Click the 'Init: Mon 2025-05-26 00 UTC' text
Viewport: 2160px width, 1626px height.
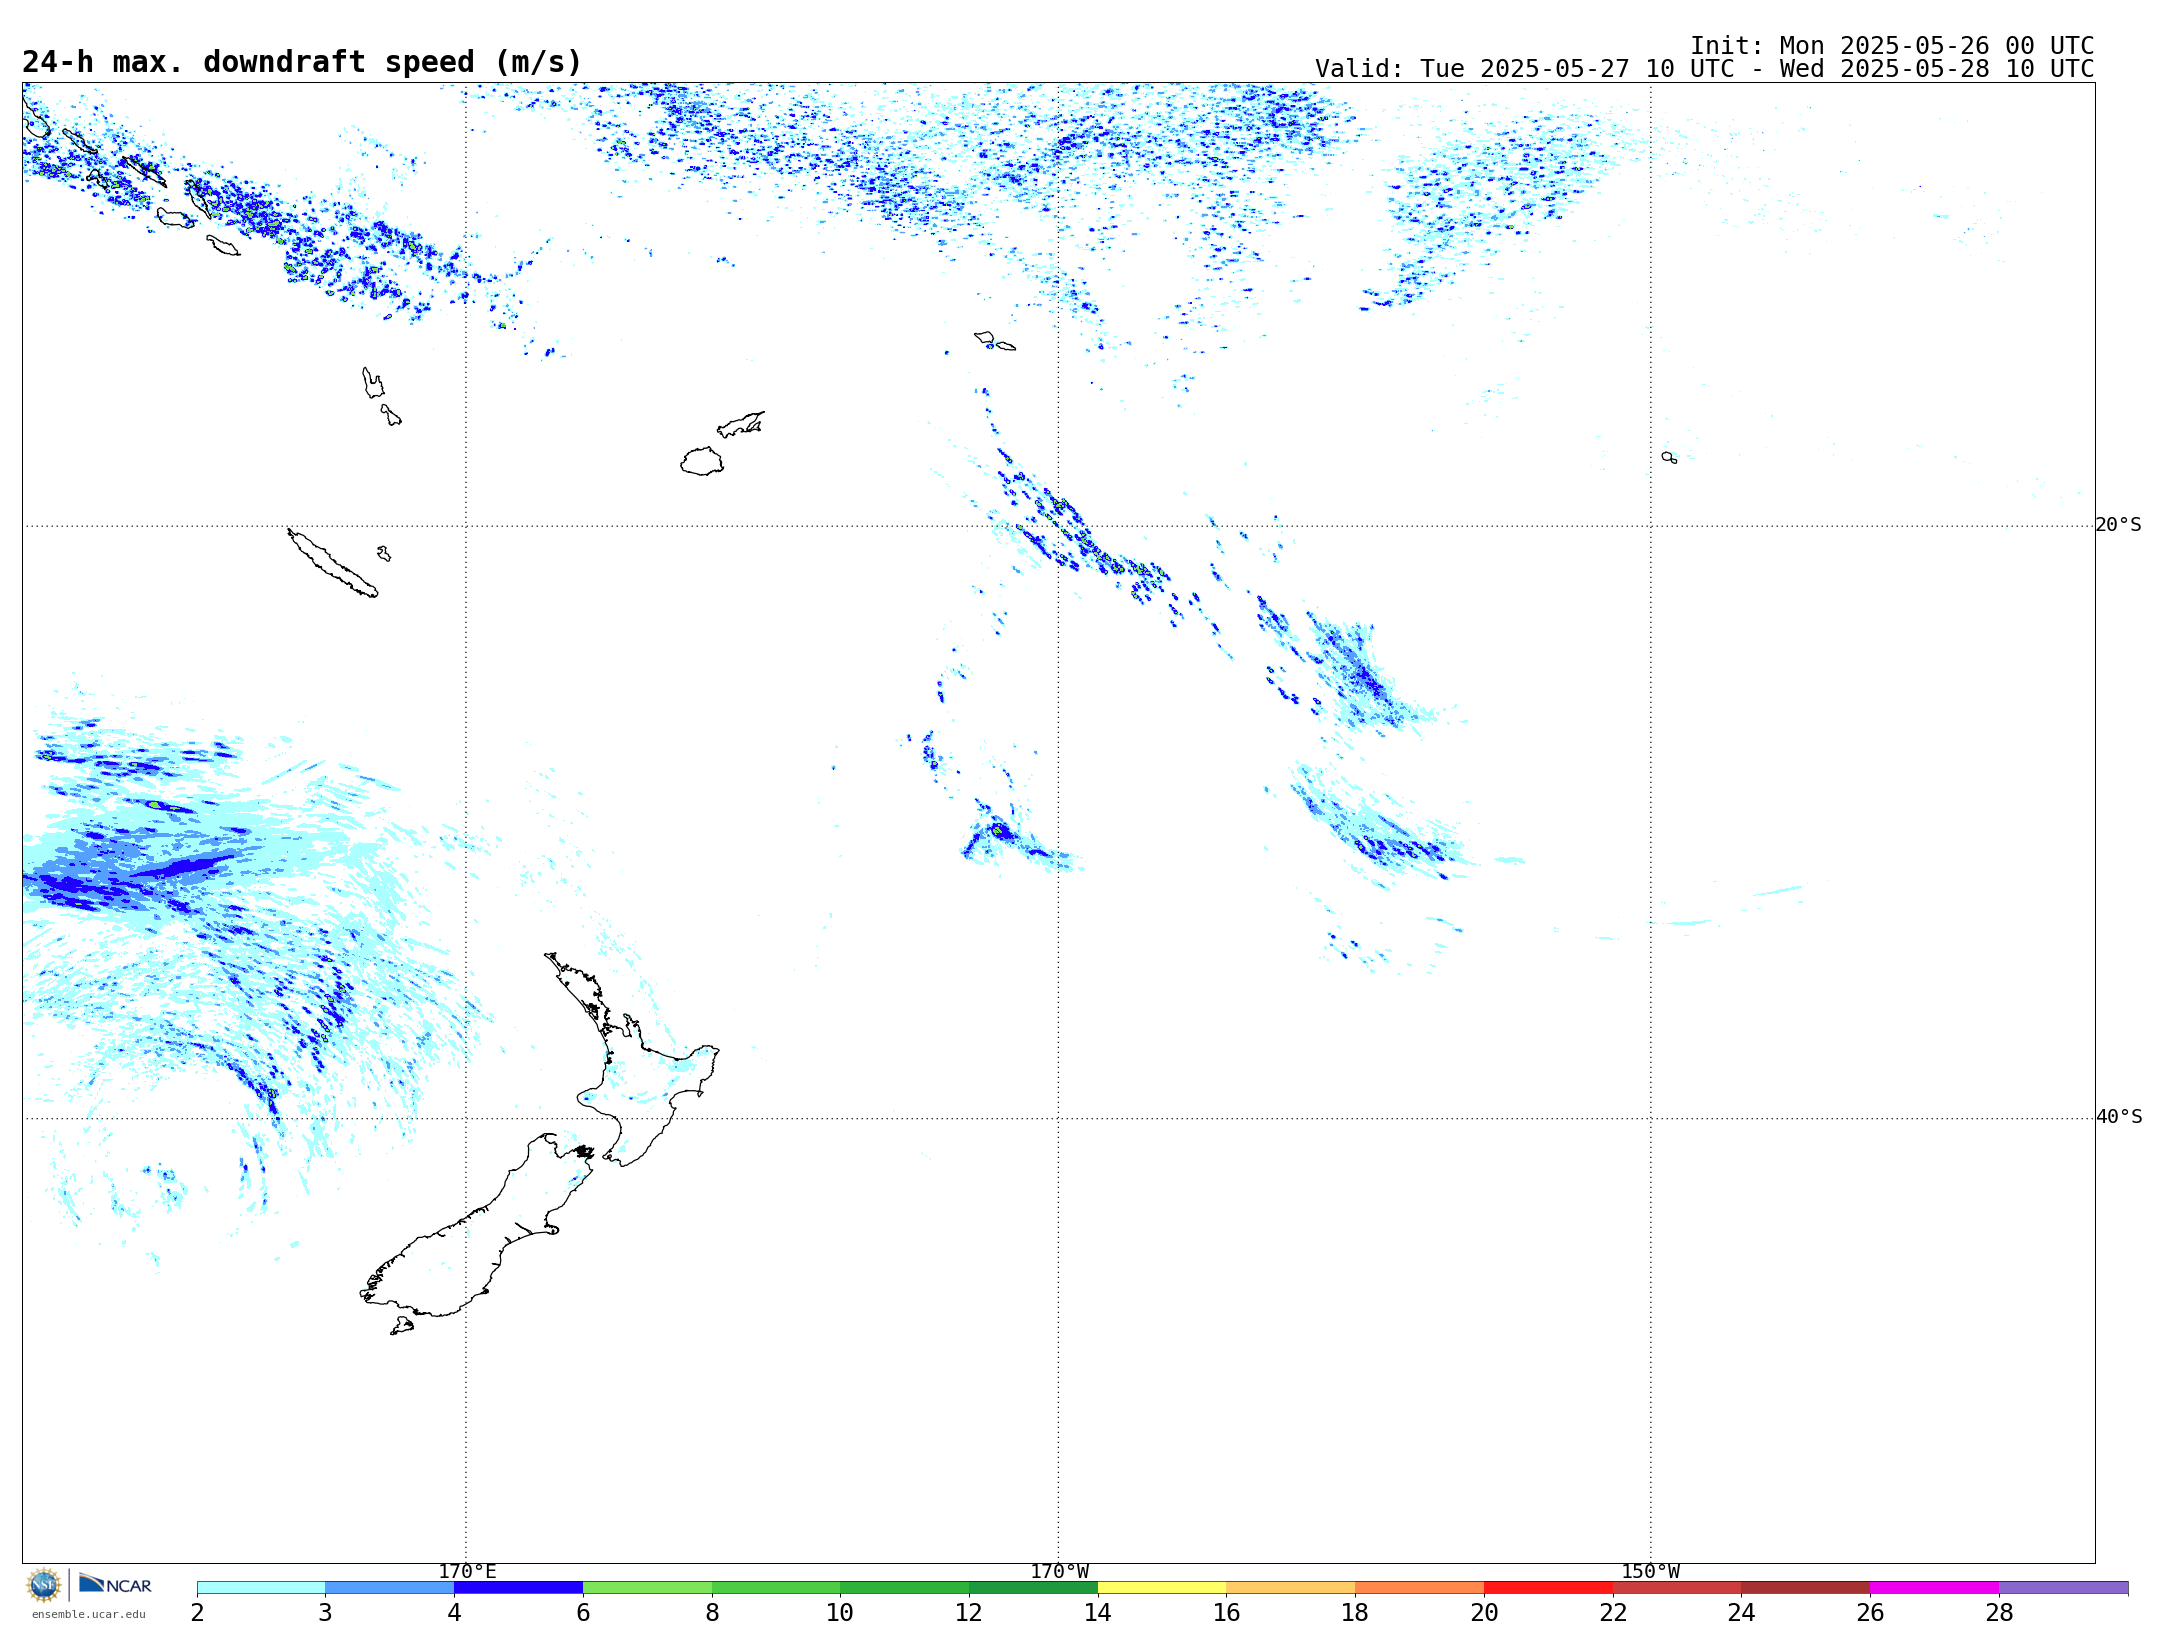pos(1892,46)
